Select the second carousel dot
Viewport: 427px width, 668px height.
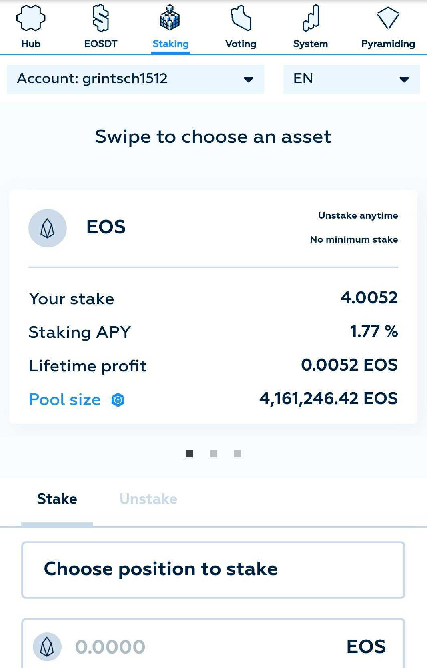point(214,453)
